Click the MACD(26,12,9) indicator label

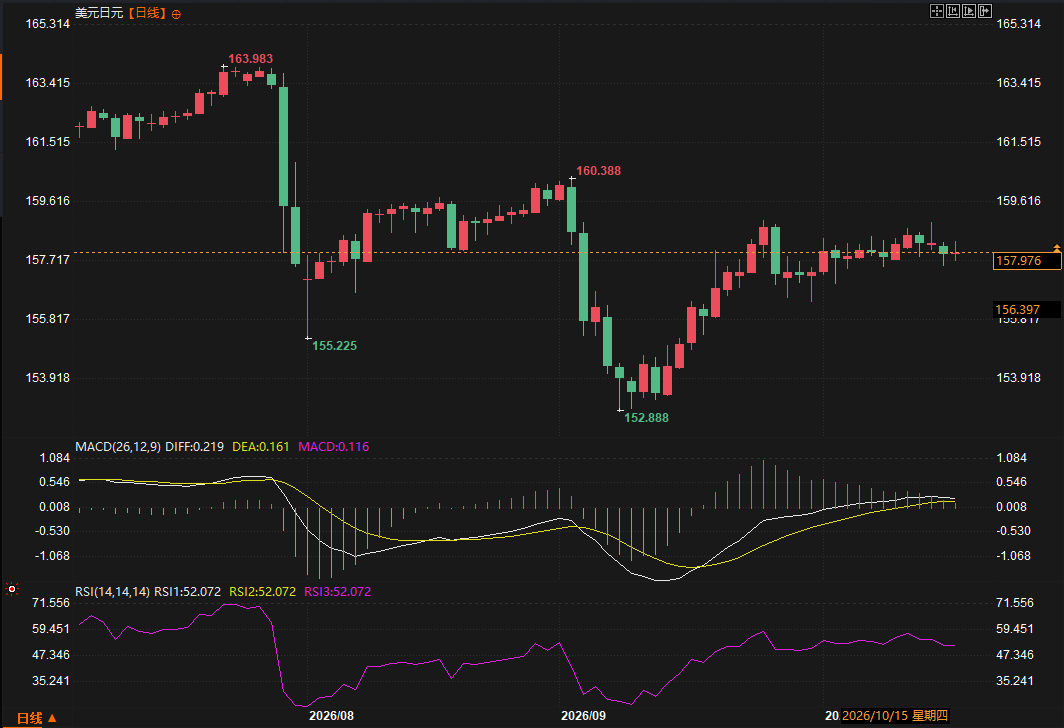click(118, 446)
